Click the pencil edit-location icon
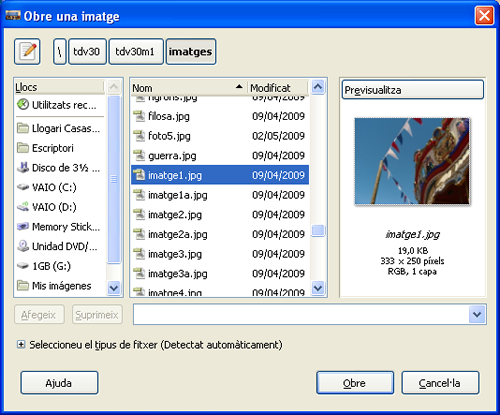The width and height of the screenshot is (500, 415). (x=27, y=52)
